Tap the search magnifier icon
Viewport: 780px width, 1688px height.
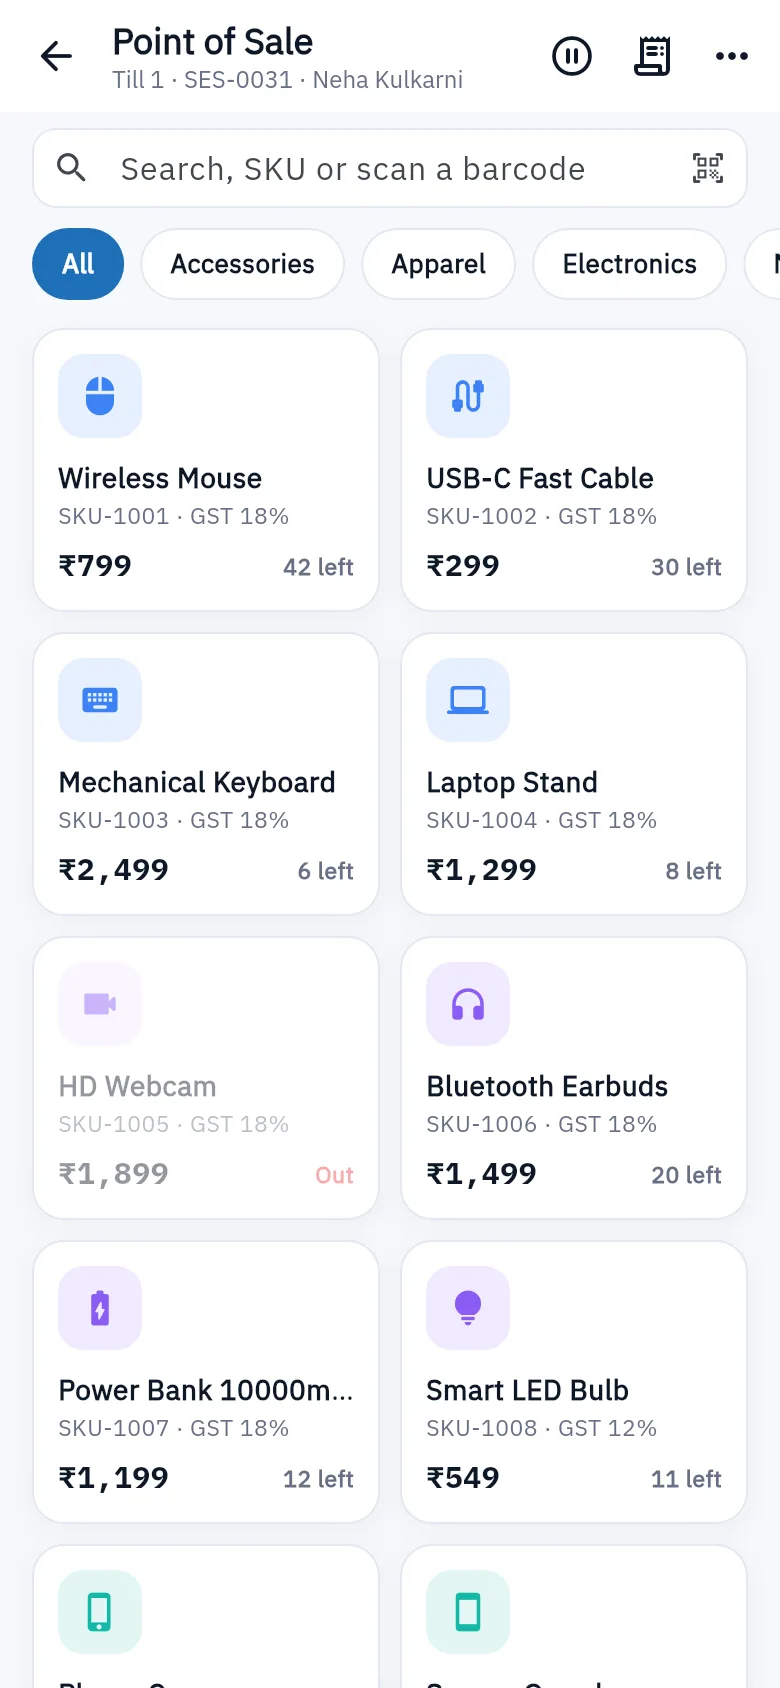(71, 168)
